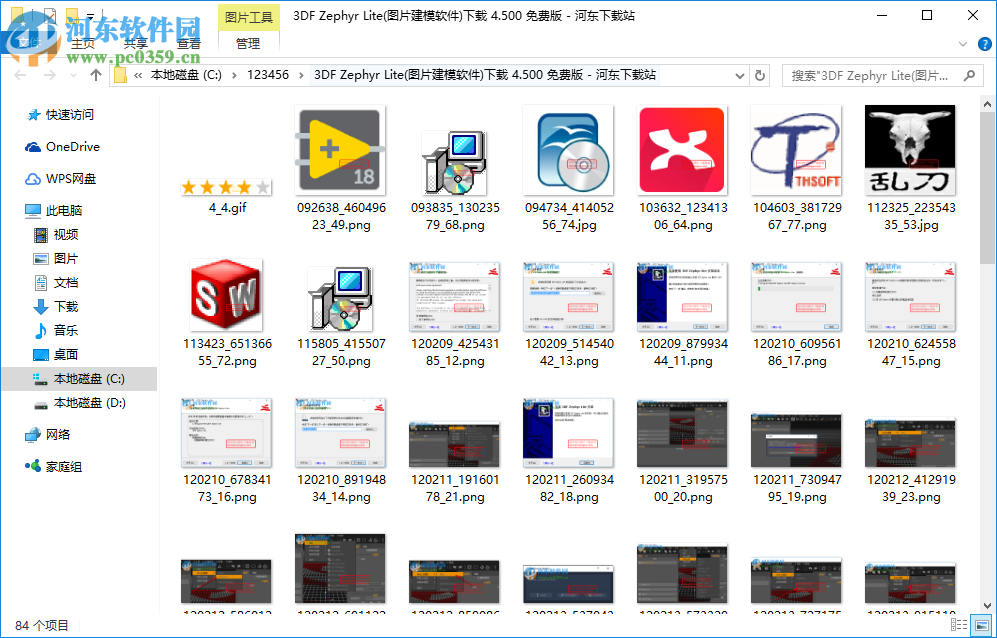Select the 103632_12341306_64.png red X icon file

click(x=682, y=150)
